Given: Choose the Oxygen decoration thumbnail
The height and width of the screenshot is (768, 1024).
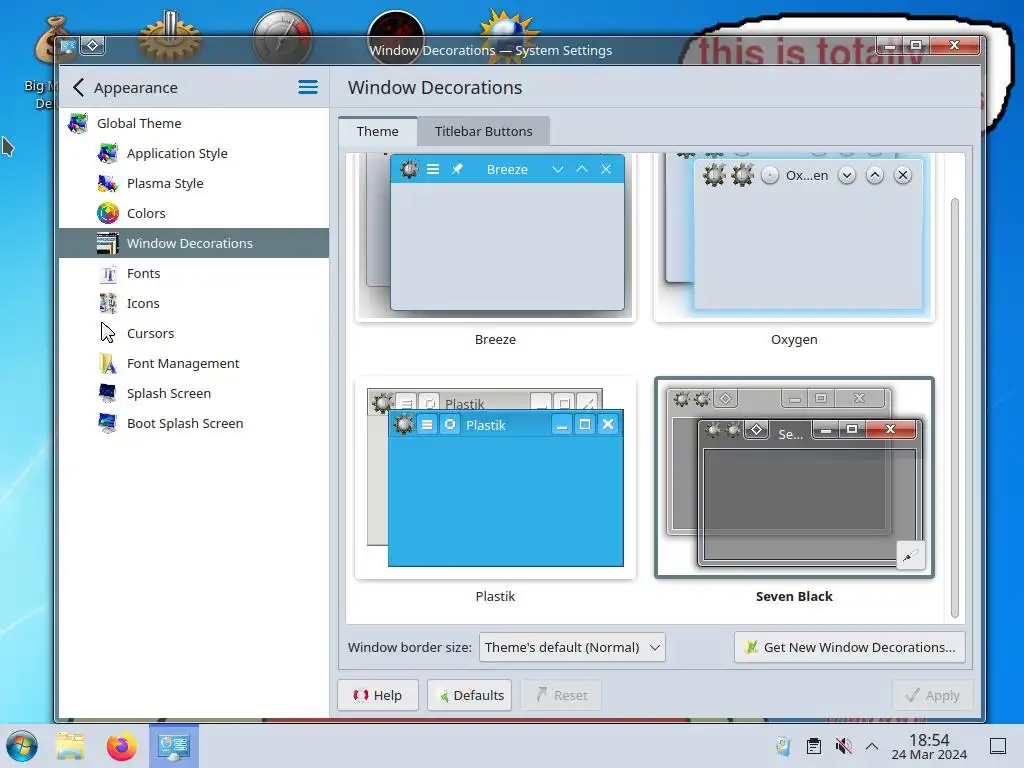Looking at the screenshot, I should (x=794, y=237).
